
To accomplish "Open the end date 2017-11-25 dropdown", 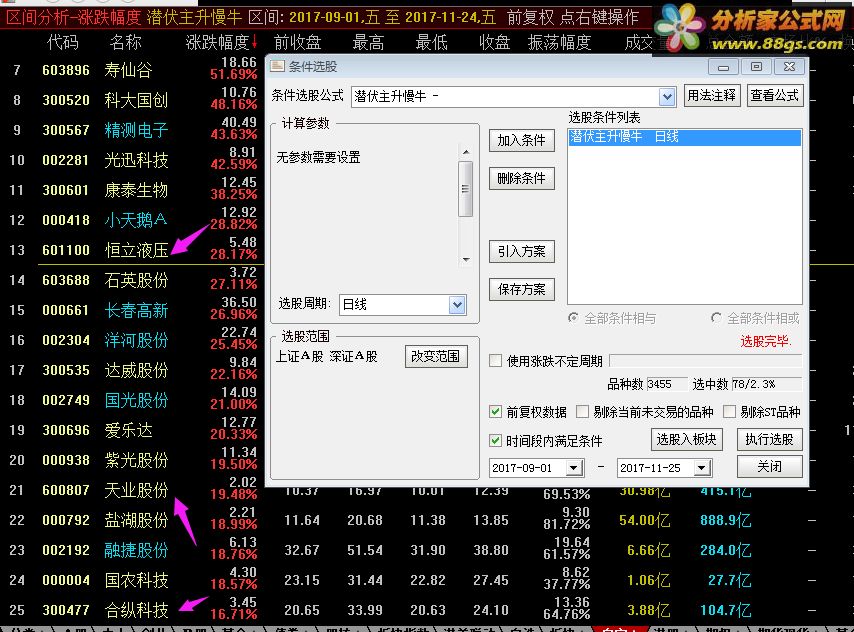I will coord(702,468).
